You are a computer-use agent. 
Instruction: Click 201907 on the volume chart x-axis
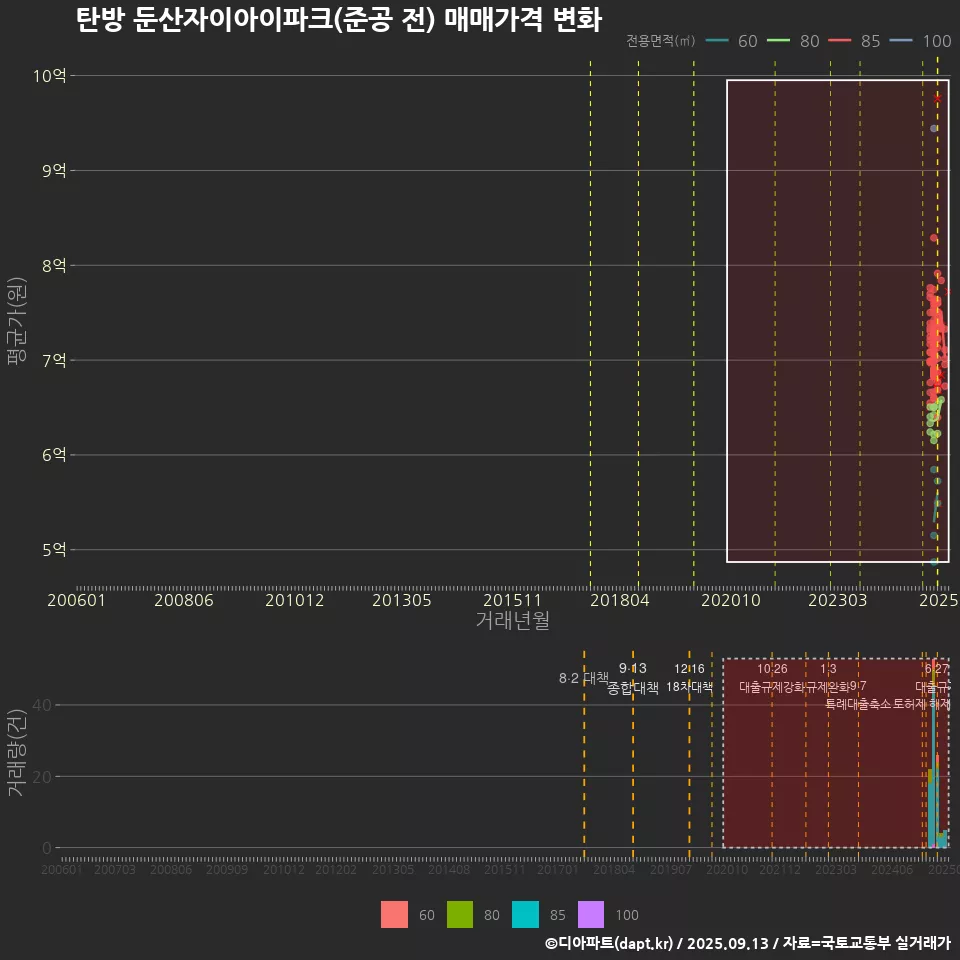point(670,869)
